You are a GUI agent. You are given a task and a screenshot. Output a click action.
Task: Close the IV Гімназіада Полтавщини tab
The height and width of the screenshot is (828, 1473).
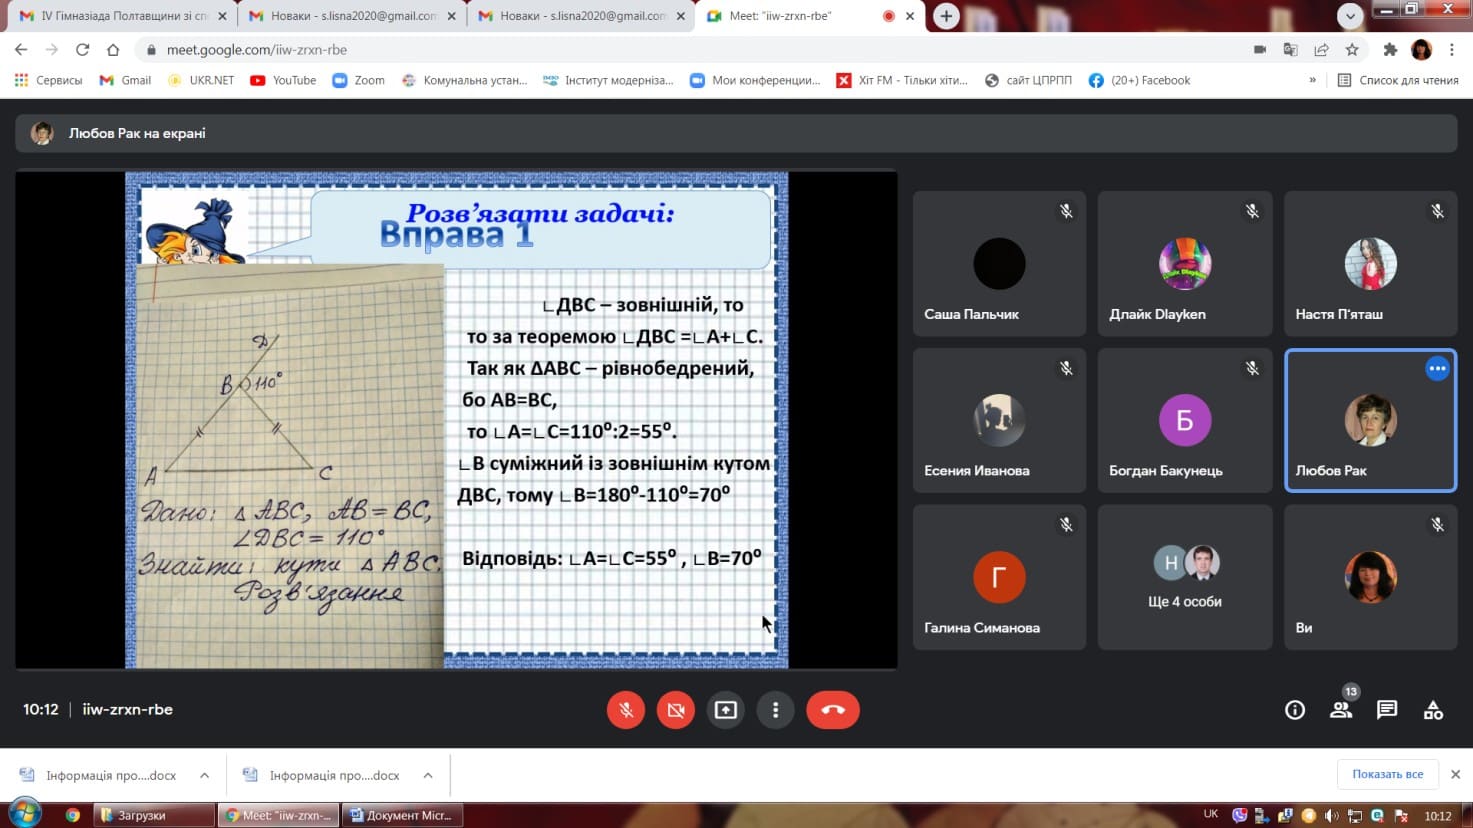pyautogui.click(x=222, y=16)
